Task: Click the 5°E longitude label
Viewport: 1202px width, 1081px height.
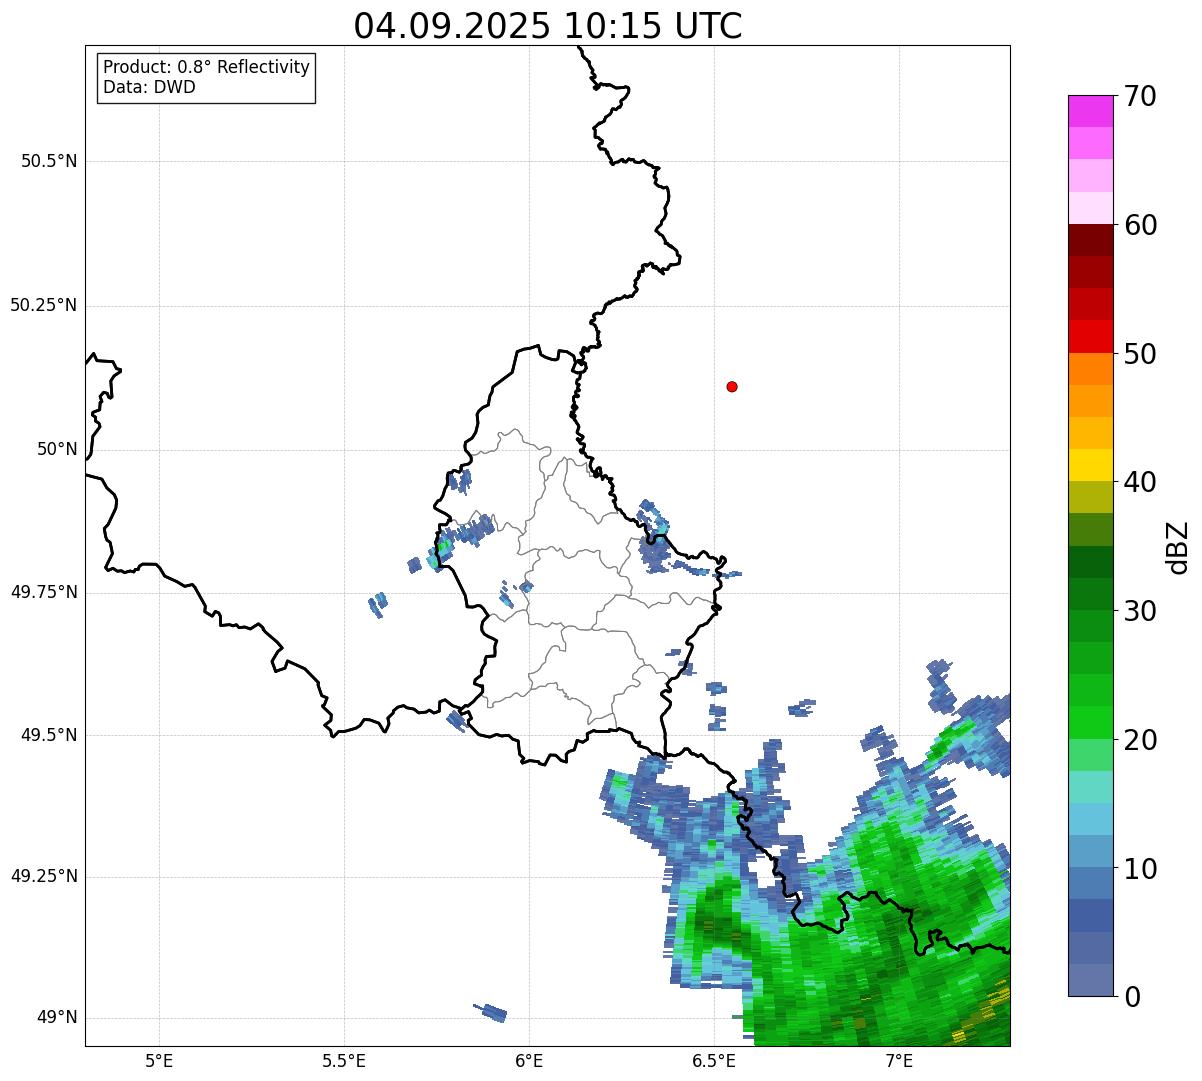Action: point(159,1060)
